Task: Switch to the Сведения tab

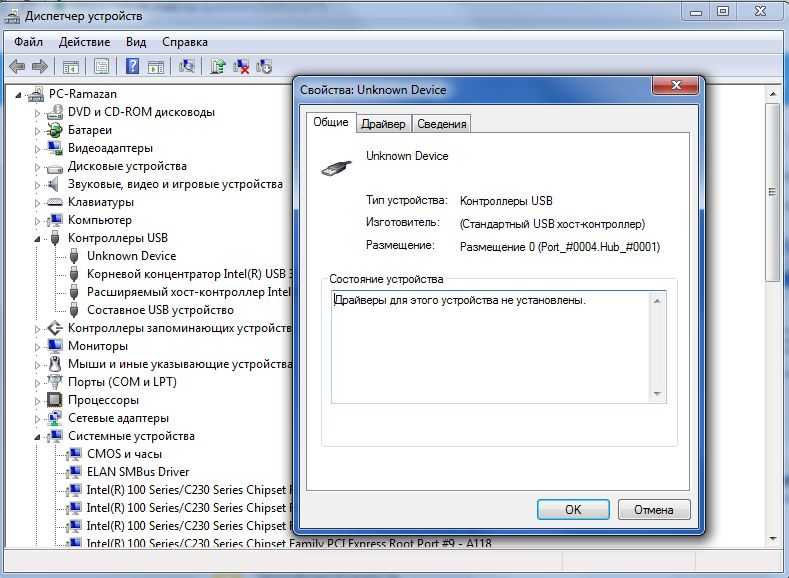Action: [x=441, y=124]
